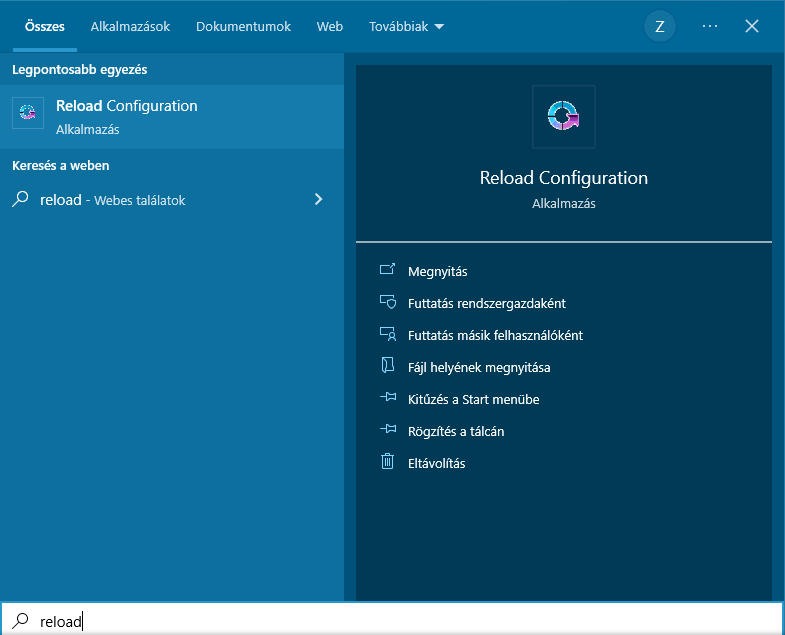Click the run as administrator shield icon
The height and width of the screenshot is (635, 785).
[x=387, y=302]
